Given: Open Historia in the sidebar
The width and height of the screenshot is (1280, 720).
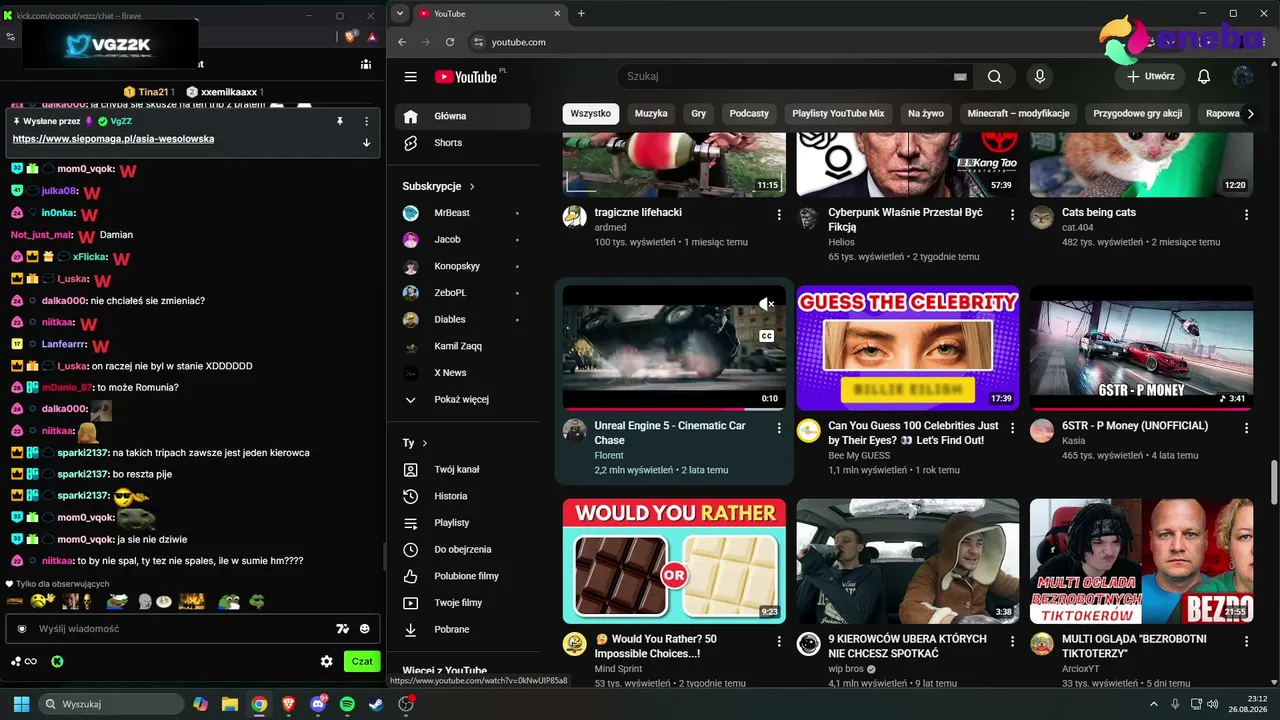Looking at the screenshot, I should click(x=463, y=496).
